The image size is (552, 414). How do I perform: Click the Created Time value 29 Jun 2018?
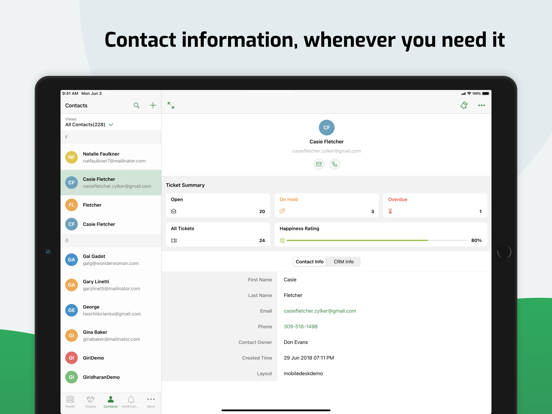(309, 358)
